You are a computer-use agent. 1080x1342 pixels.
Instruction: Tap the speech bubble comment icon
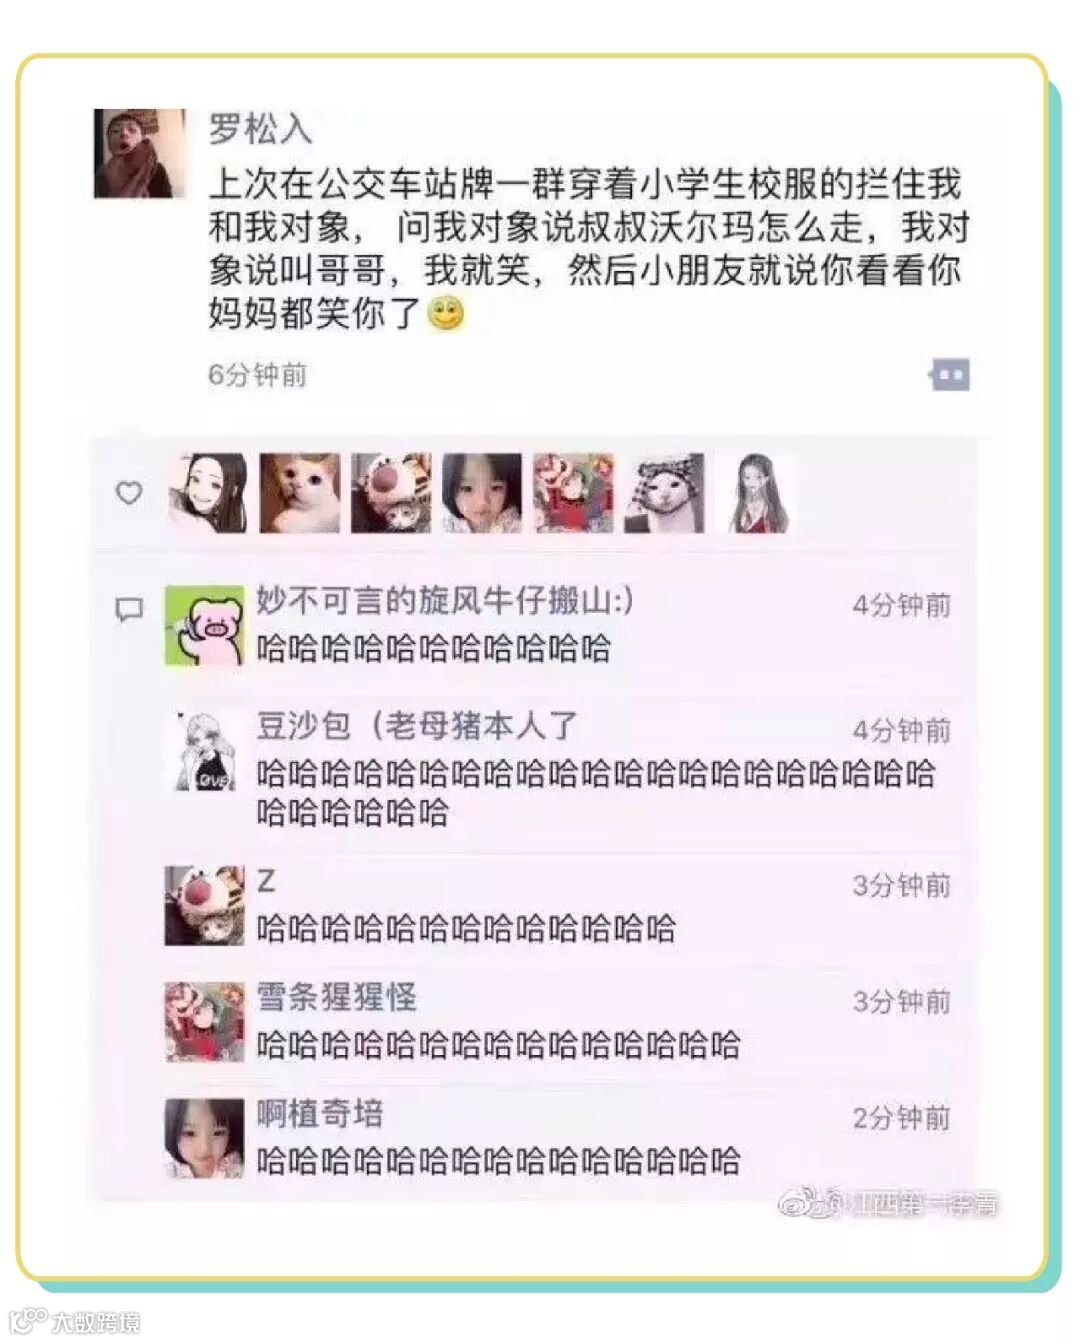pyautogui.click(x=129, y=609)
